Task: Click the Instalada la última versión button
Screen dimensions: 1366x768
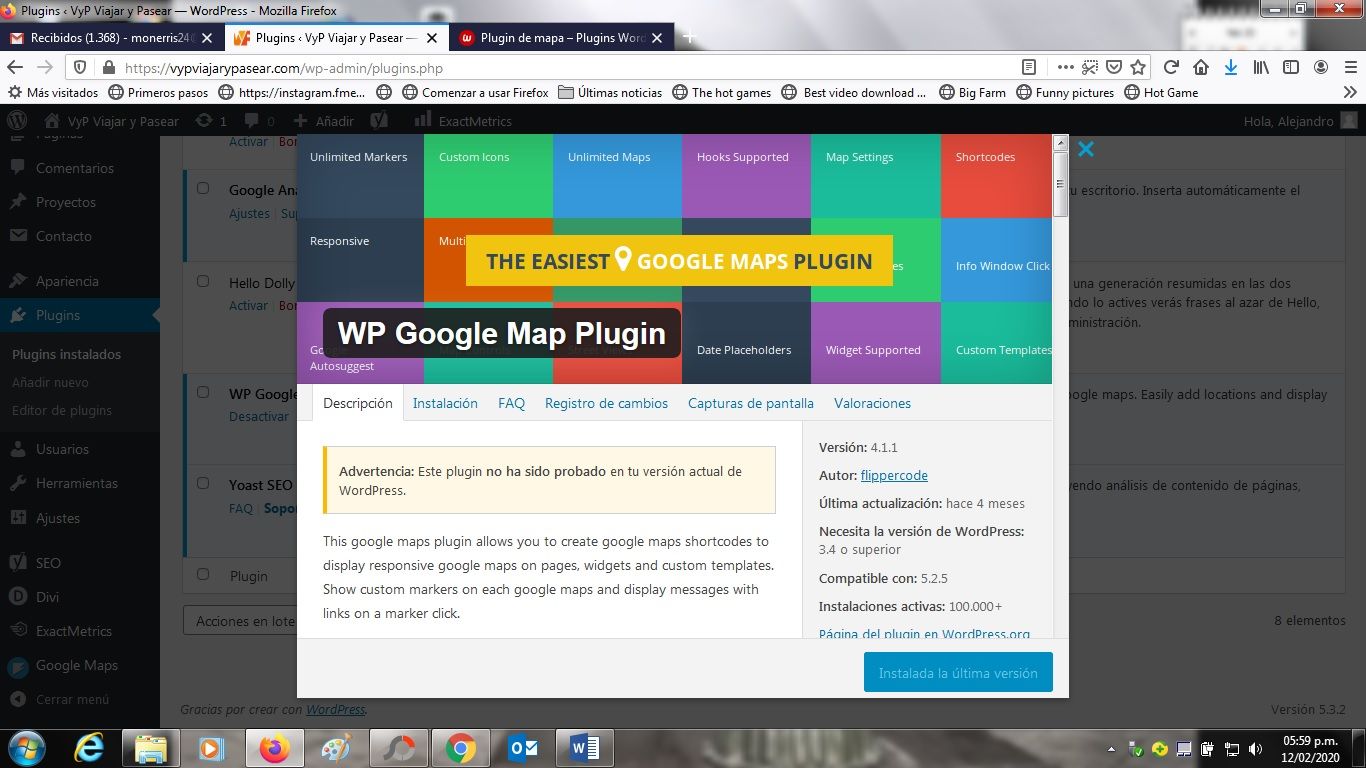Action: tap(958, 673)
